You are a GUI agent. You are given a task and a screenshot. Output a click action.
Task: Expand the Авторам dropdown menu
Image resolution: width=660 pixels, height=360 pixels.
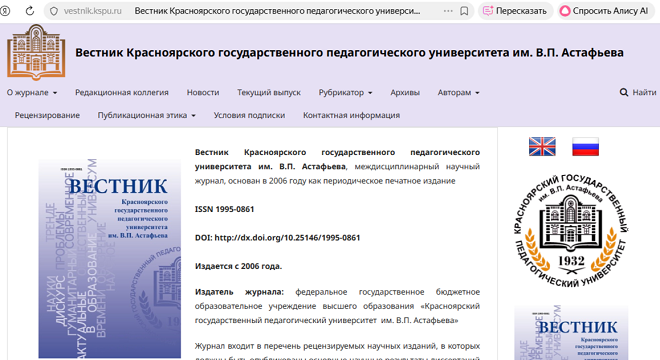pos(458,93)
